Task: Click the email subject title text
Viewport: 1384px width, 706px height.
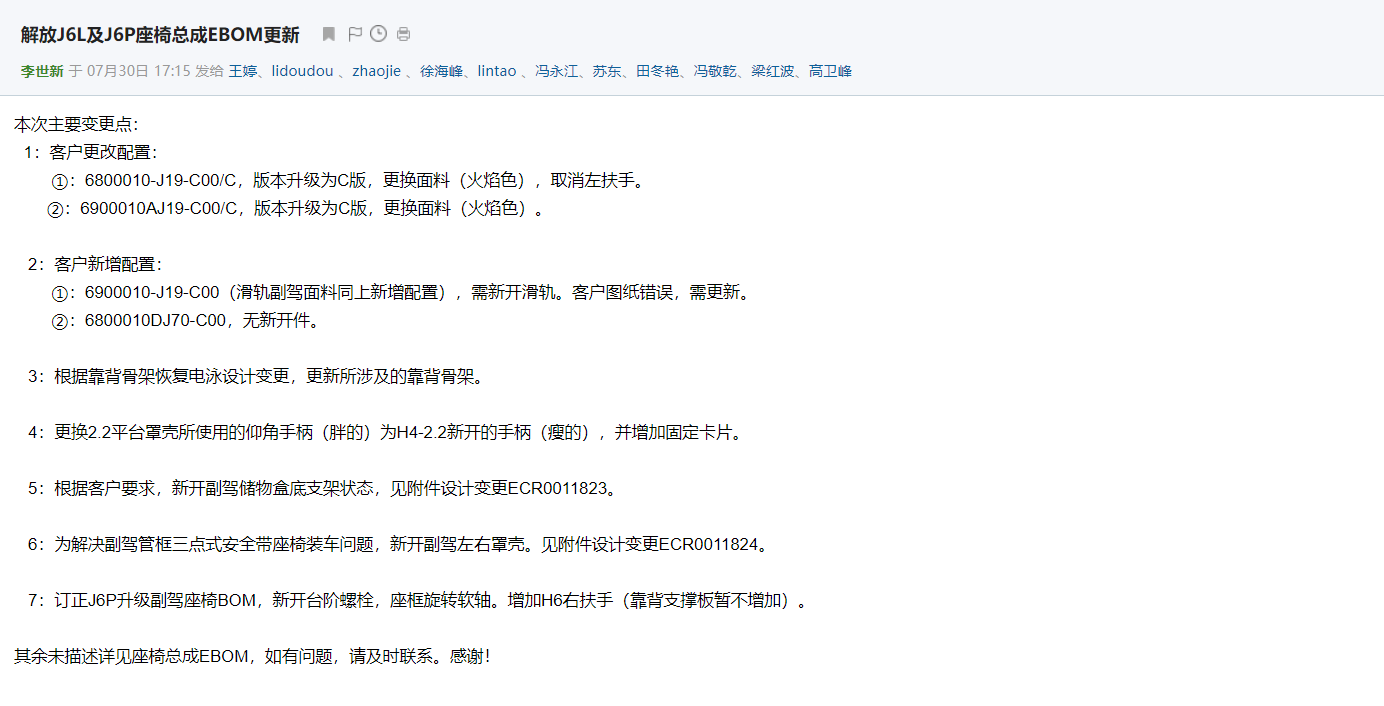Action: (160, 35)
